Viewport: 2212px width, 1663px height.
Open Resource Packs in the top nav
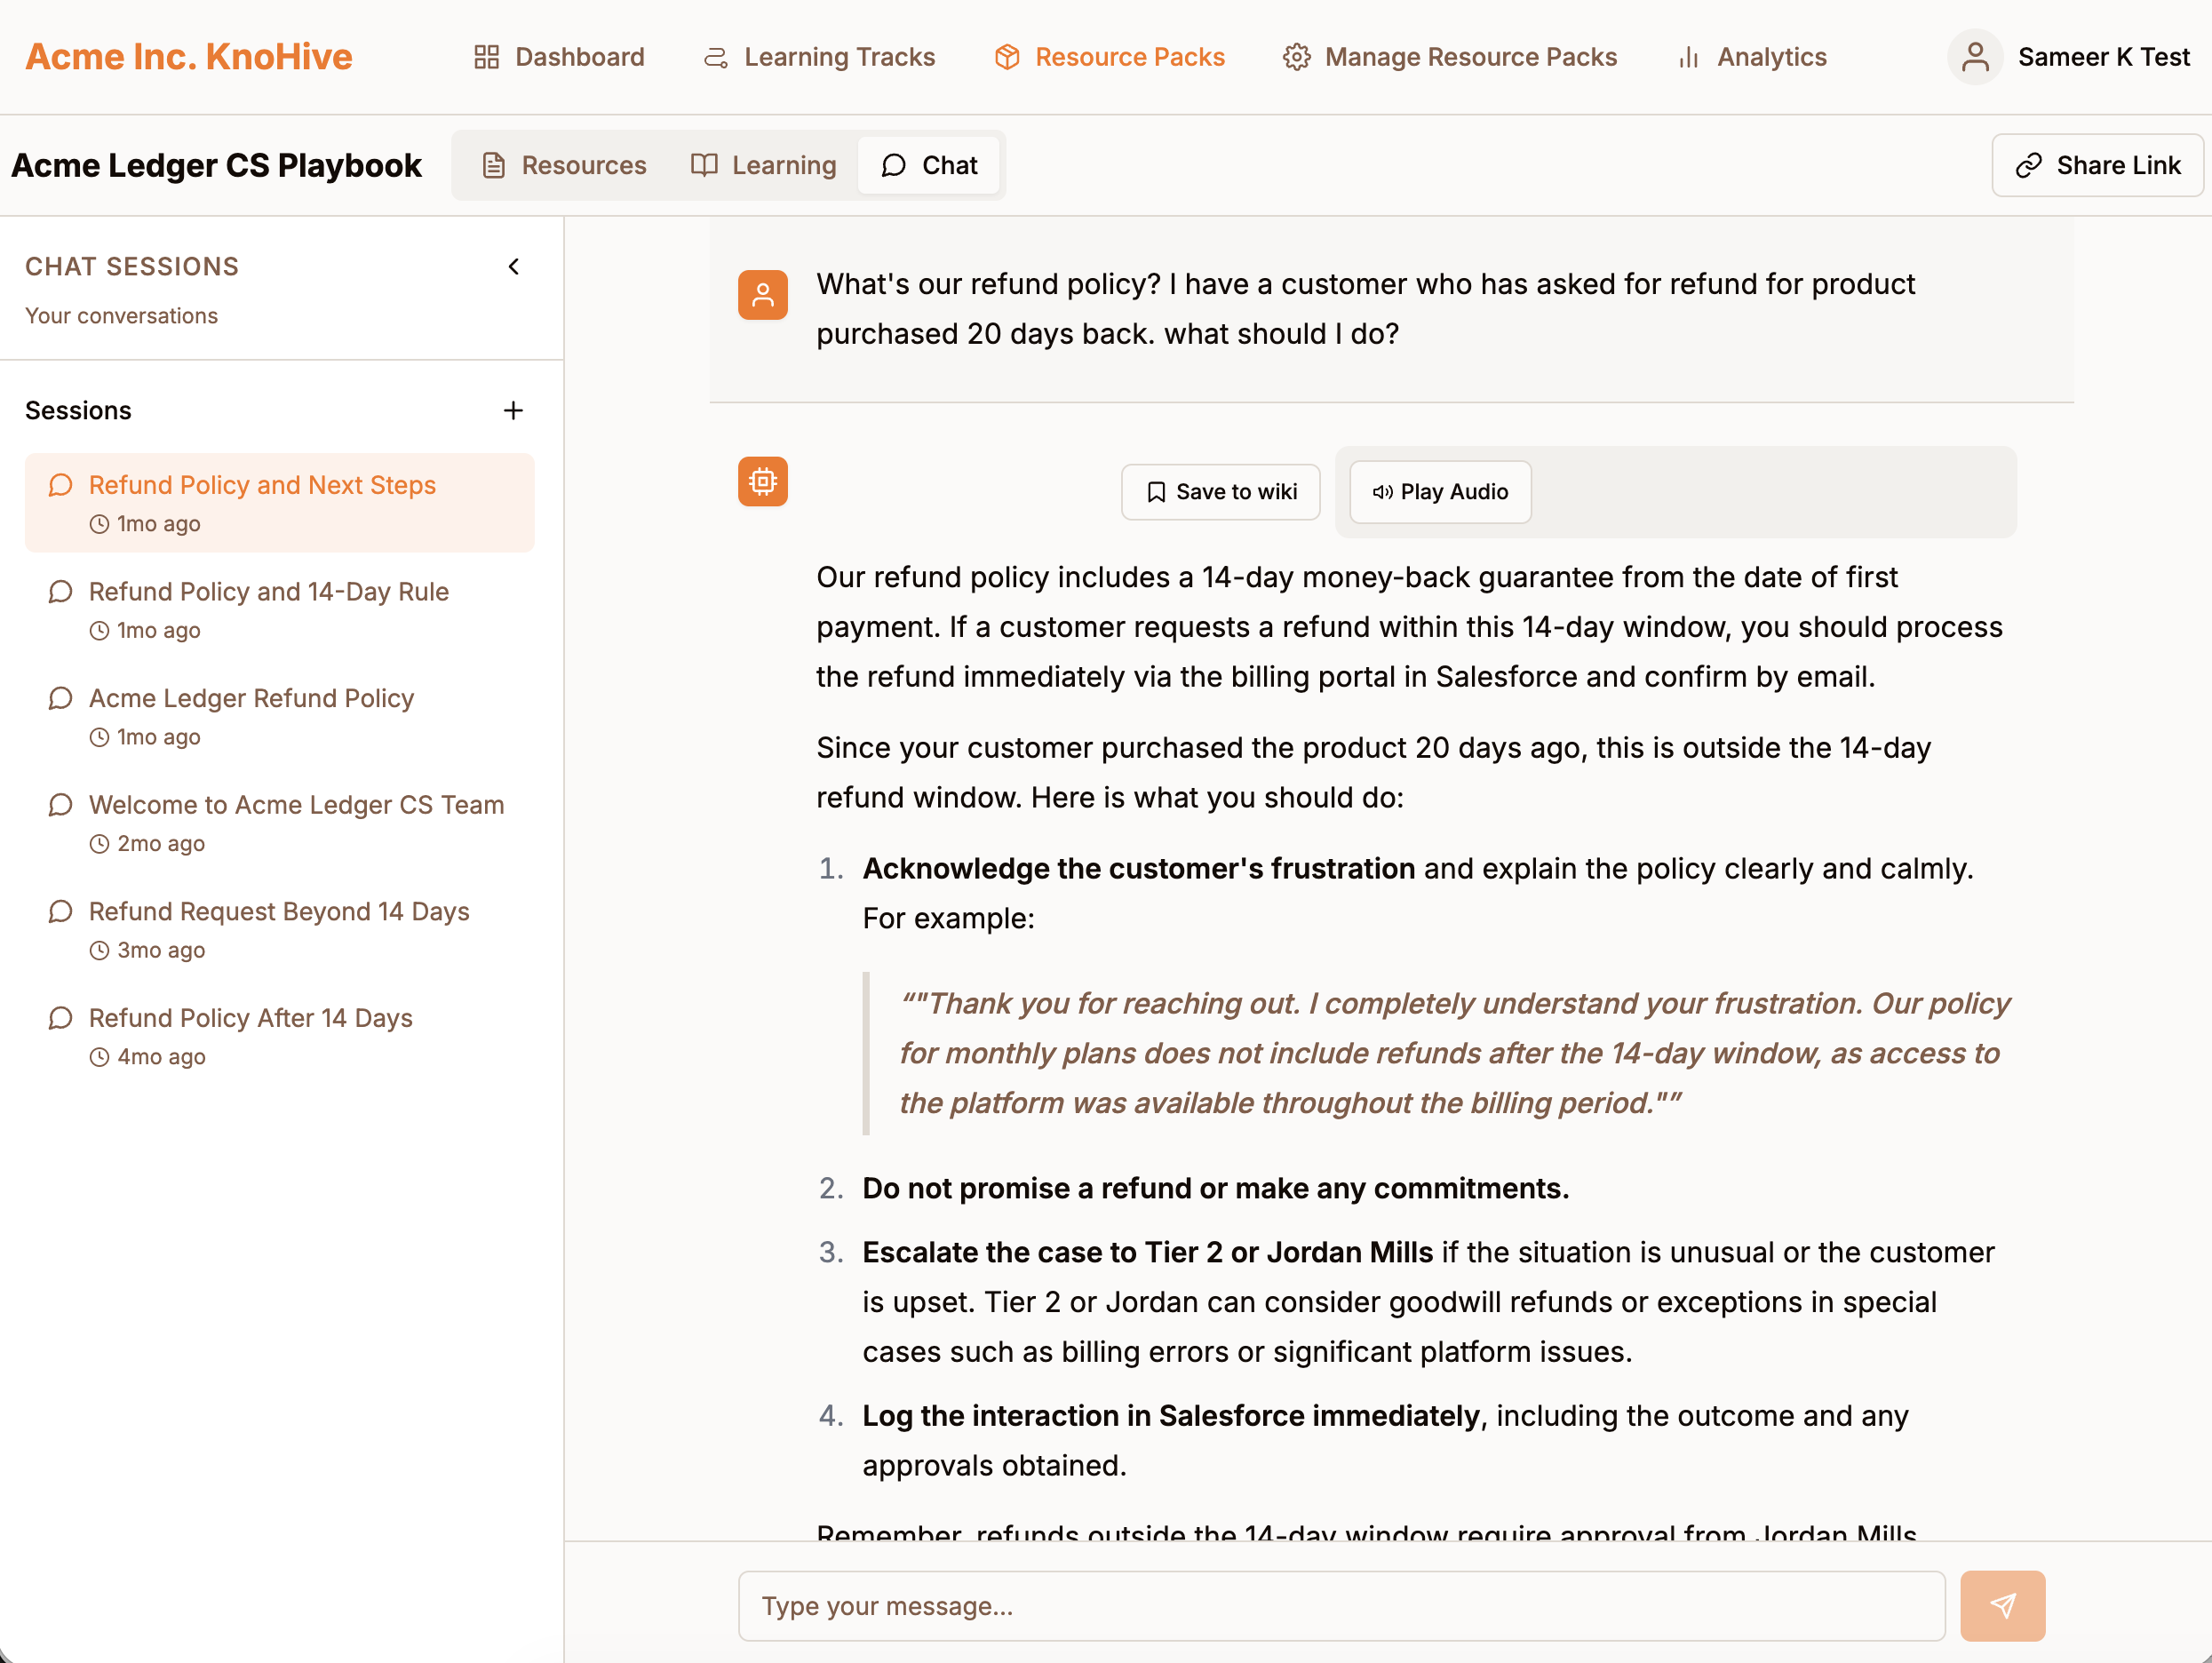(1110, 57)
